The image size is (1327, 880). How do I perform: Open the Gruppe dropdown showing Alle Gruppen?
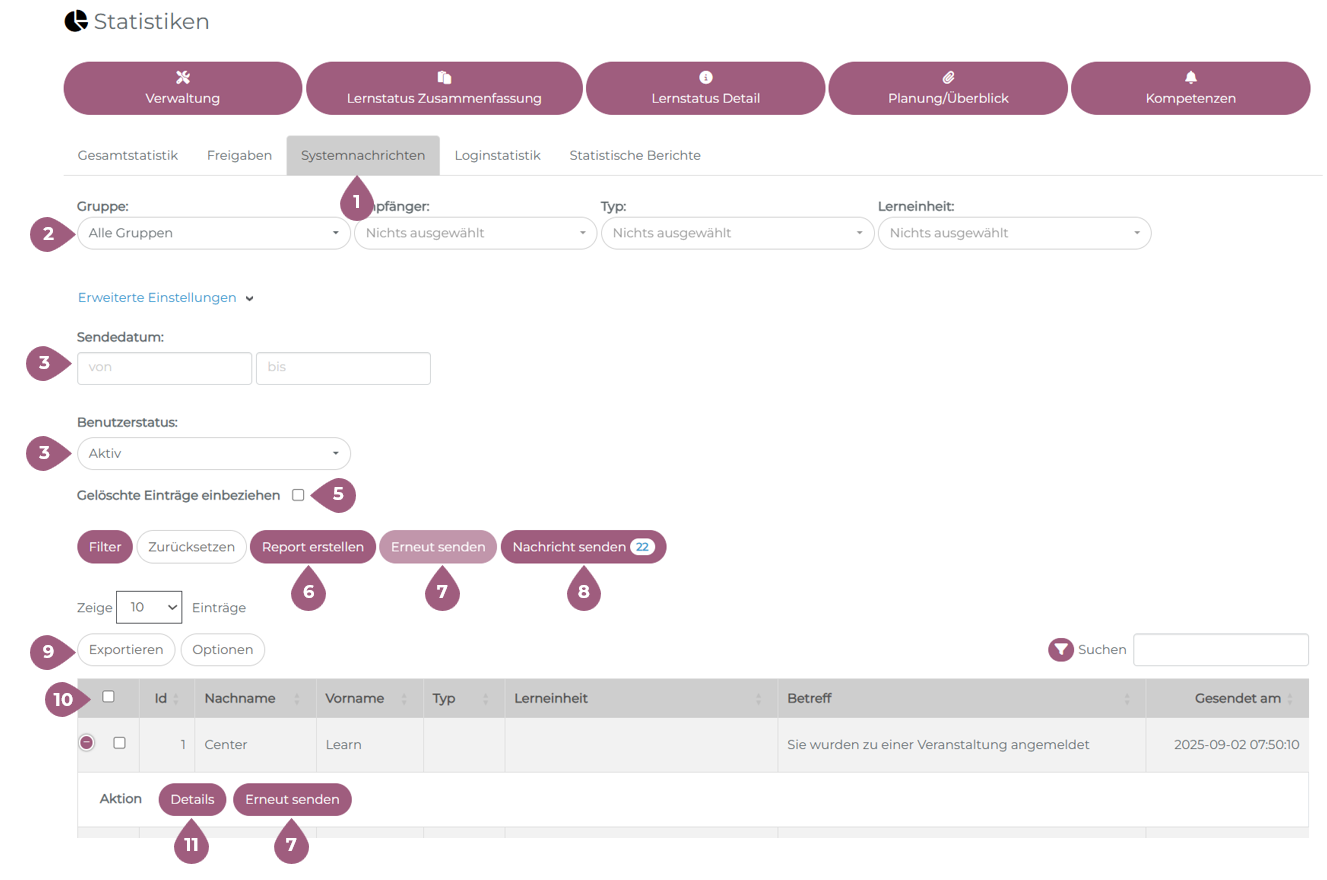point(213,233)
